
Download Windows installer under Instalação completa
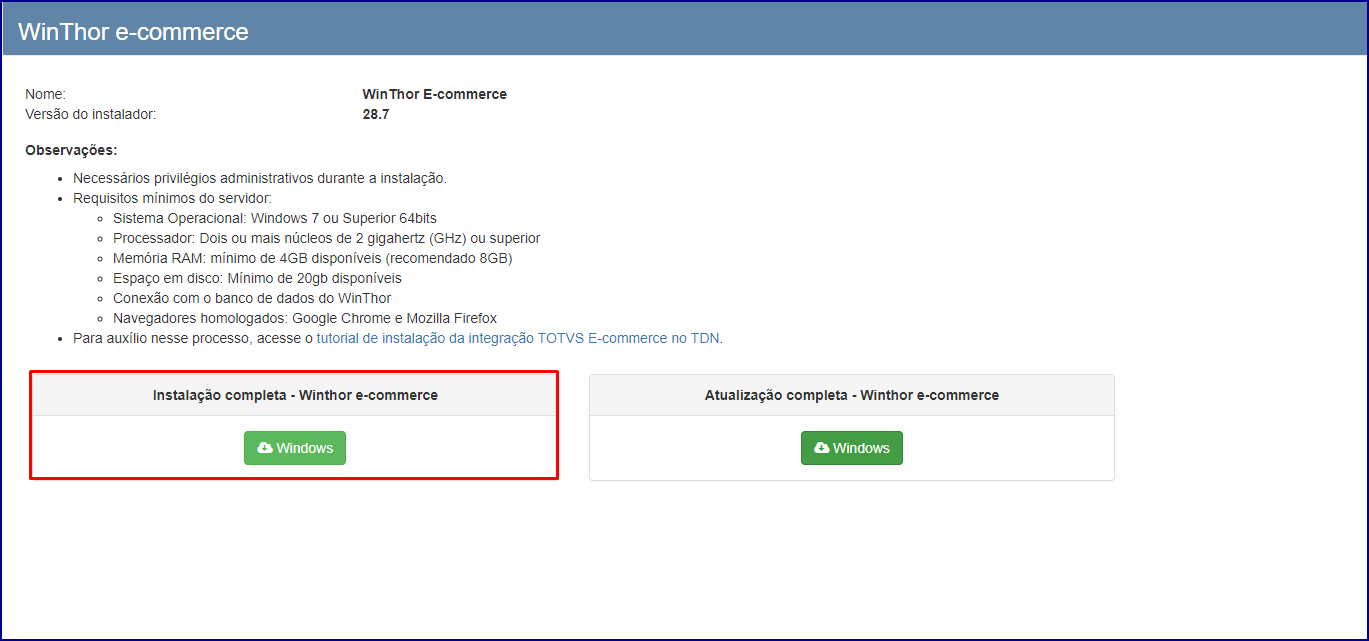295,448
